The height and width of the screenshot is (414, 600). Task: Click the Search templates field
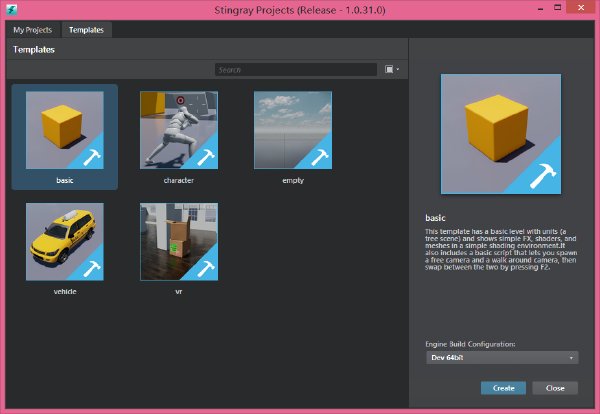[296, 70]
